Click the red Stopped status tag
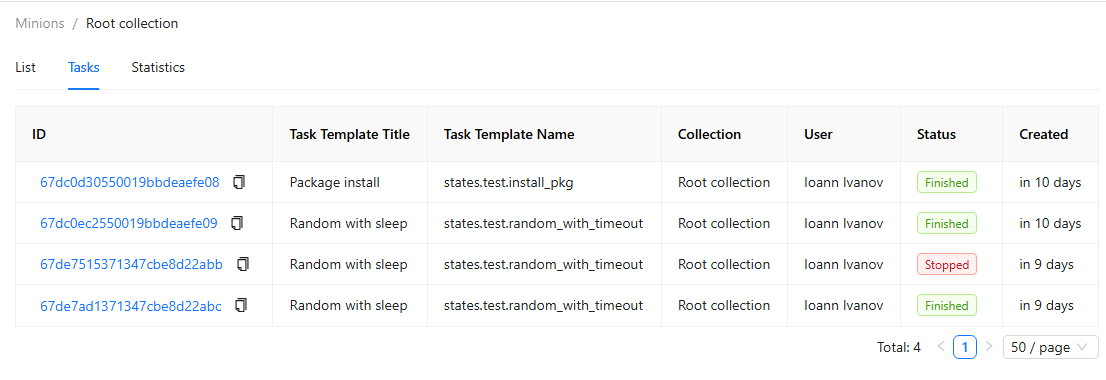Image resolution: width=1106 pixels, height=380 pixels. pyautogui.click(x=947, y=264)
